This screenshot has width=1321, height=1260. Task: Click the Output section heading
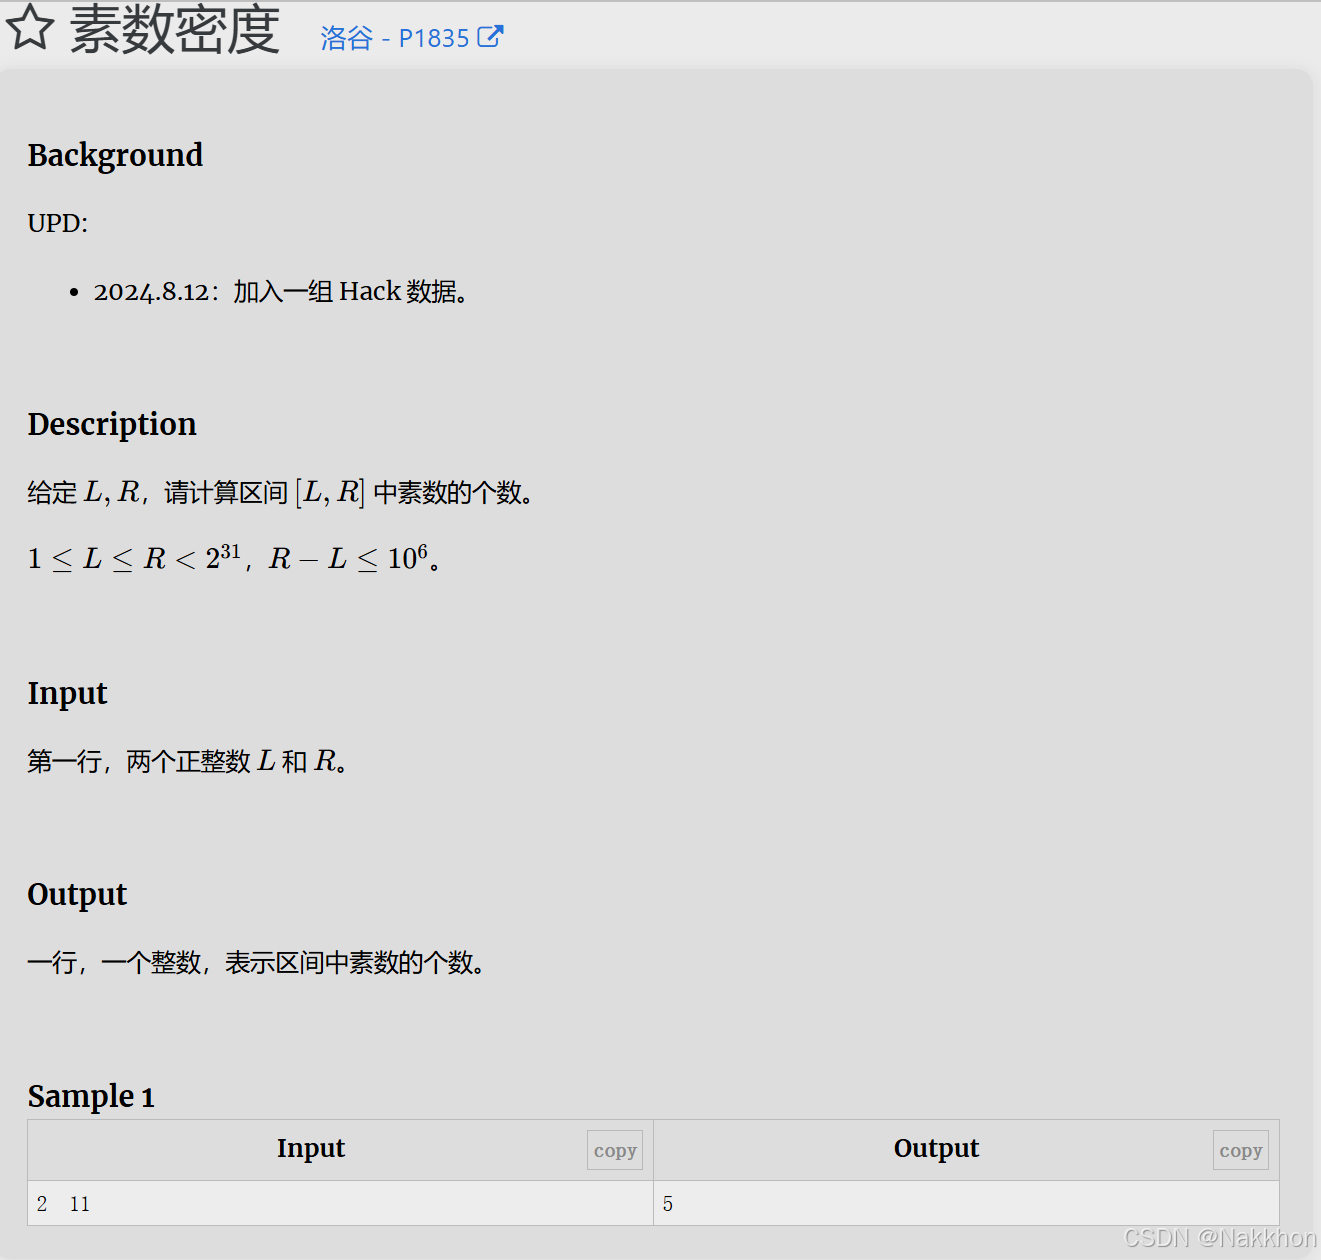tap(77, 894)
